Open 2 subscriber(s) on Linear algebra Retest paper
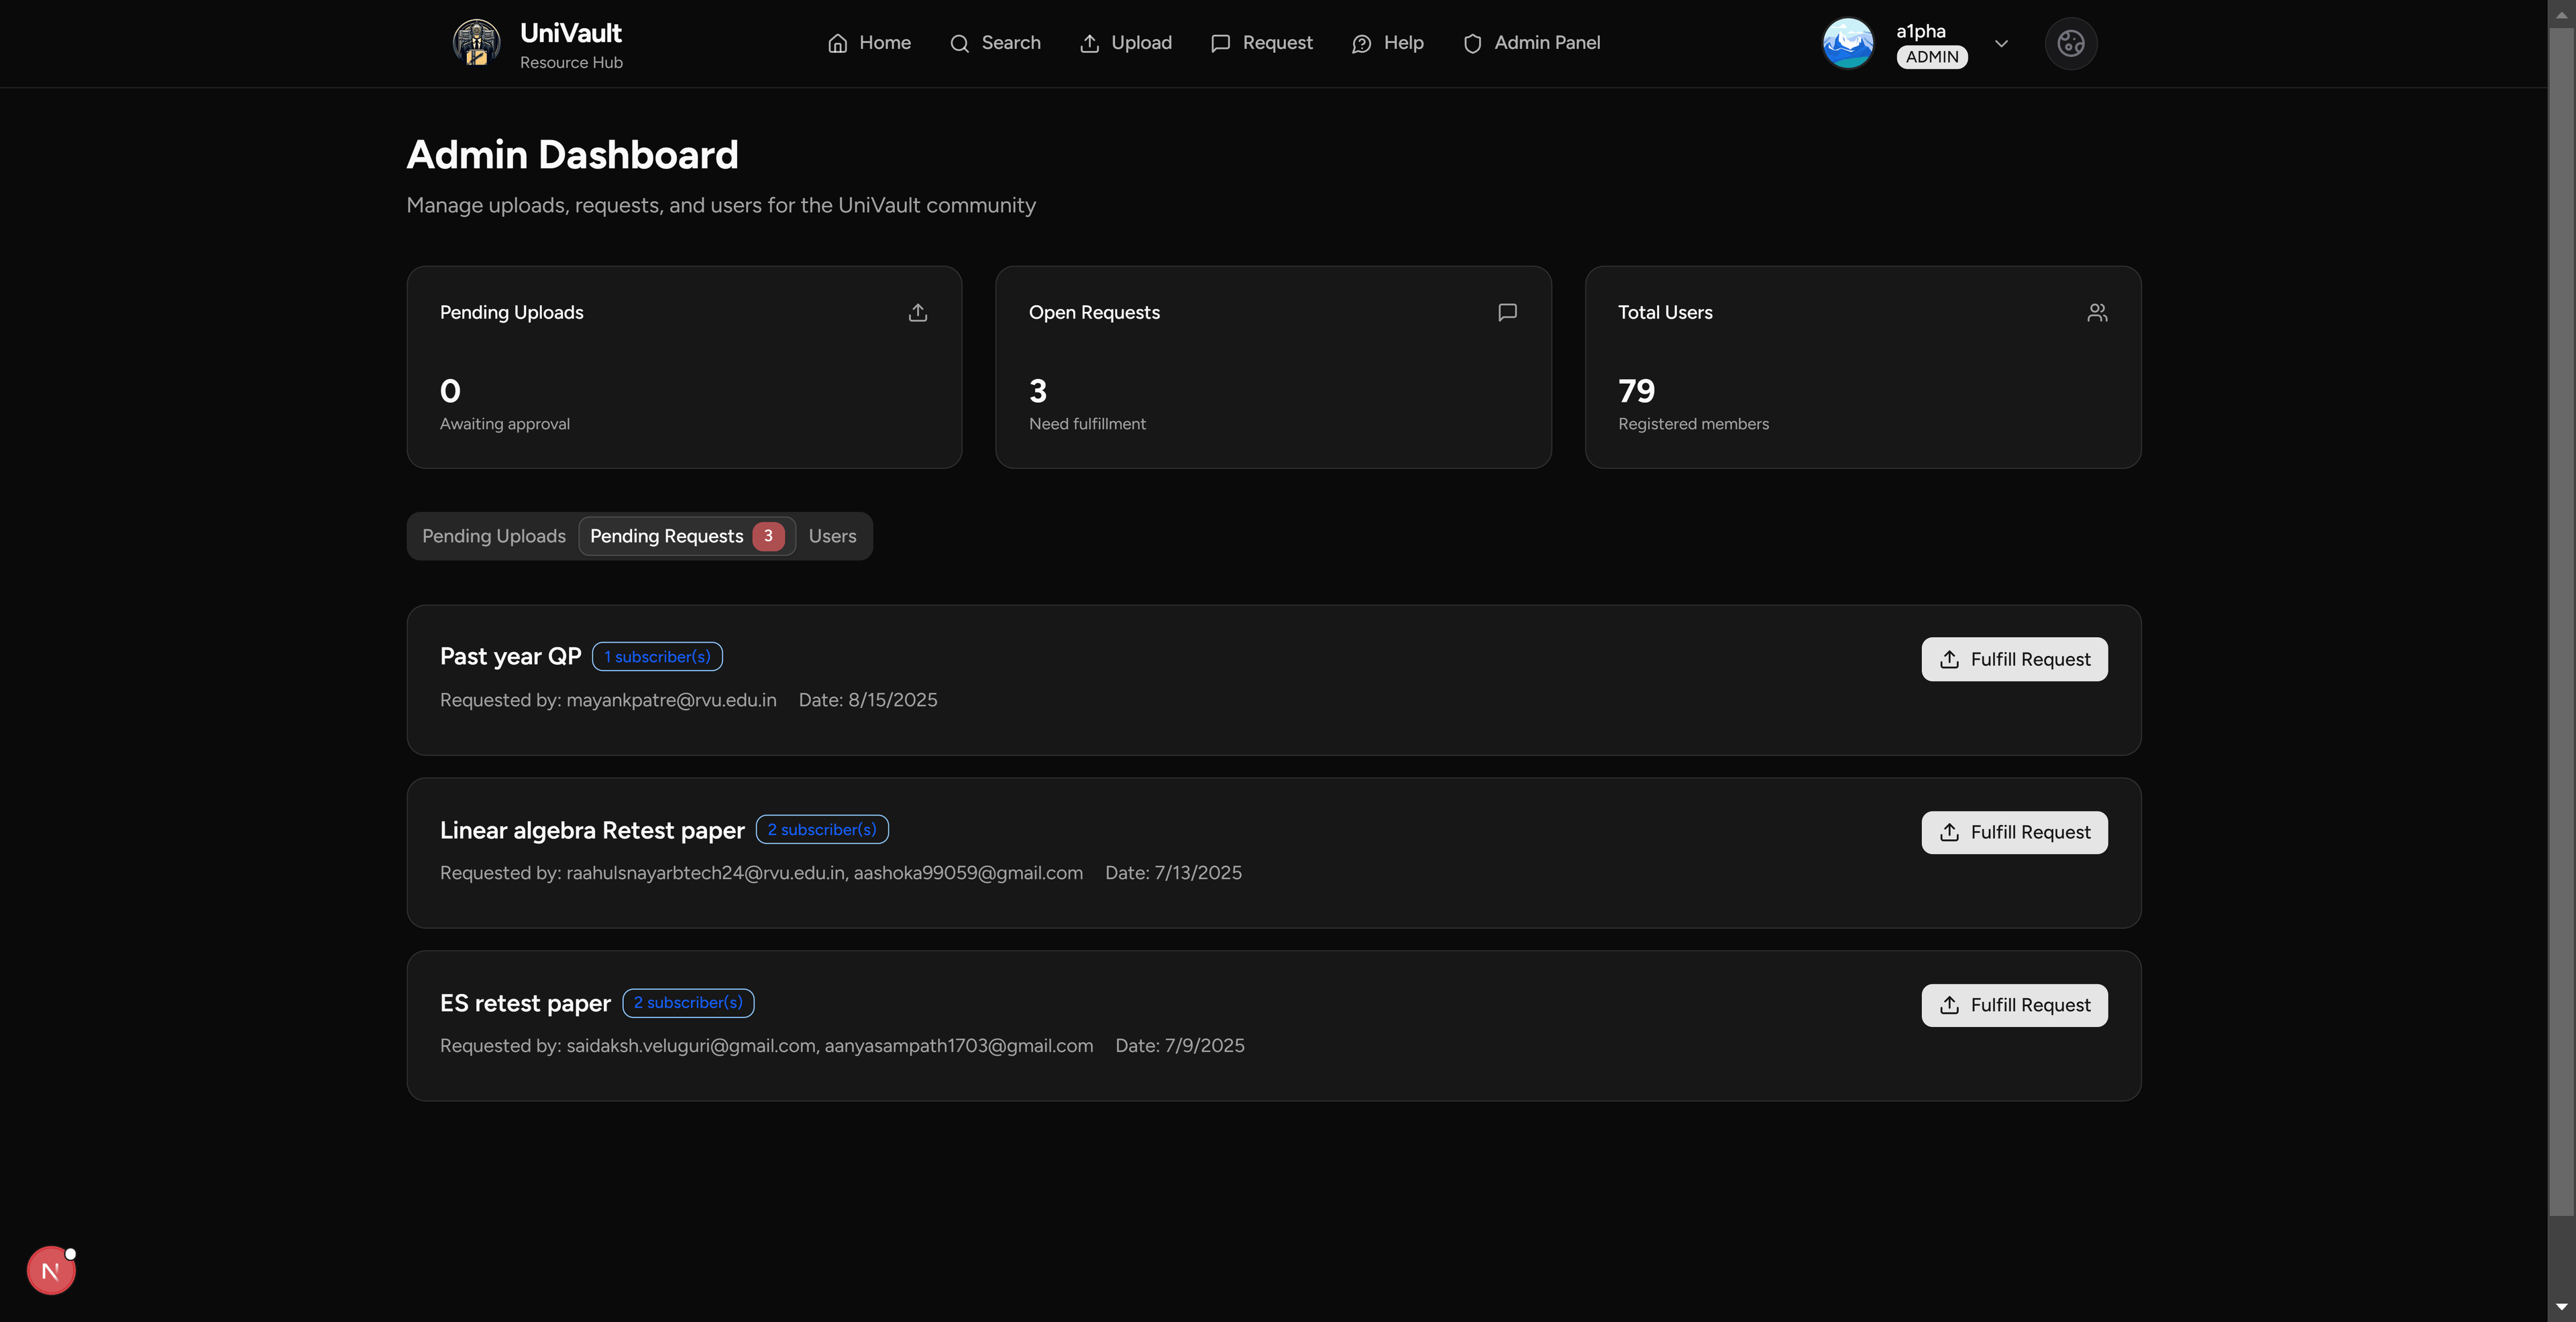2576x1322 pixels. 822,829
